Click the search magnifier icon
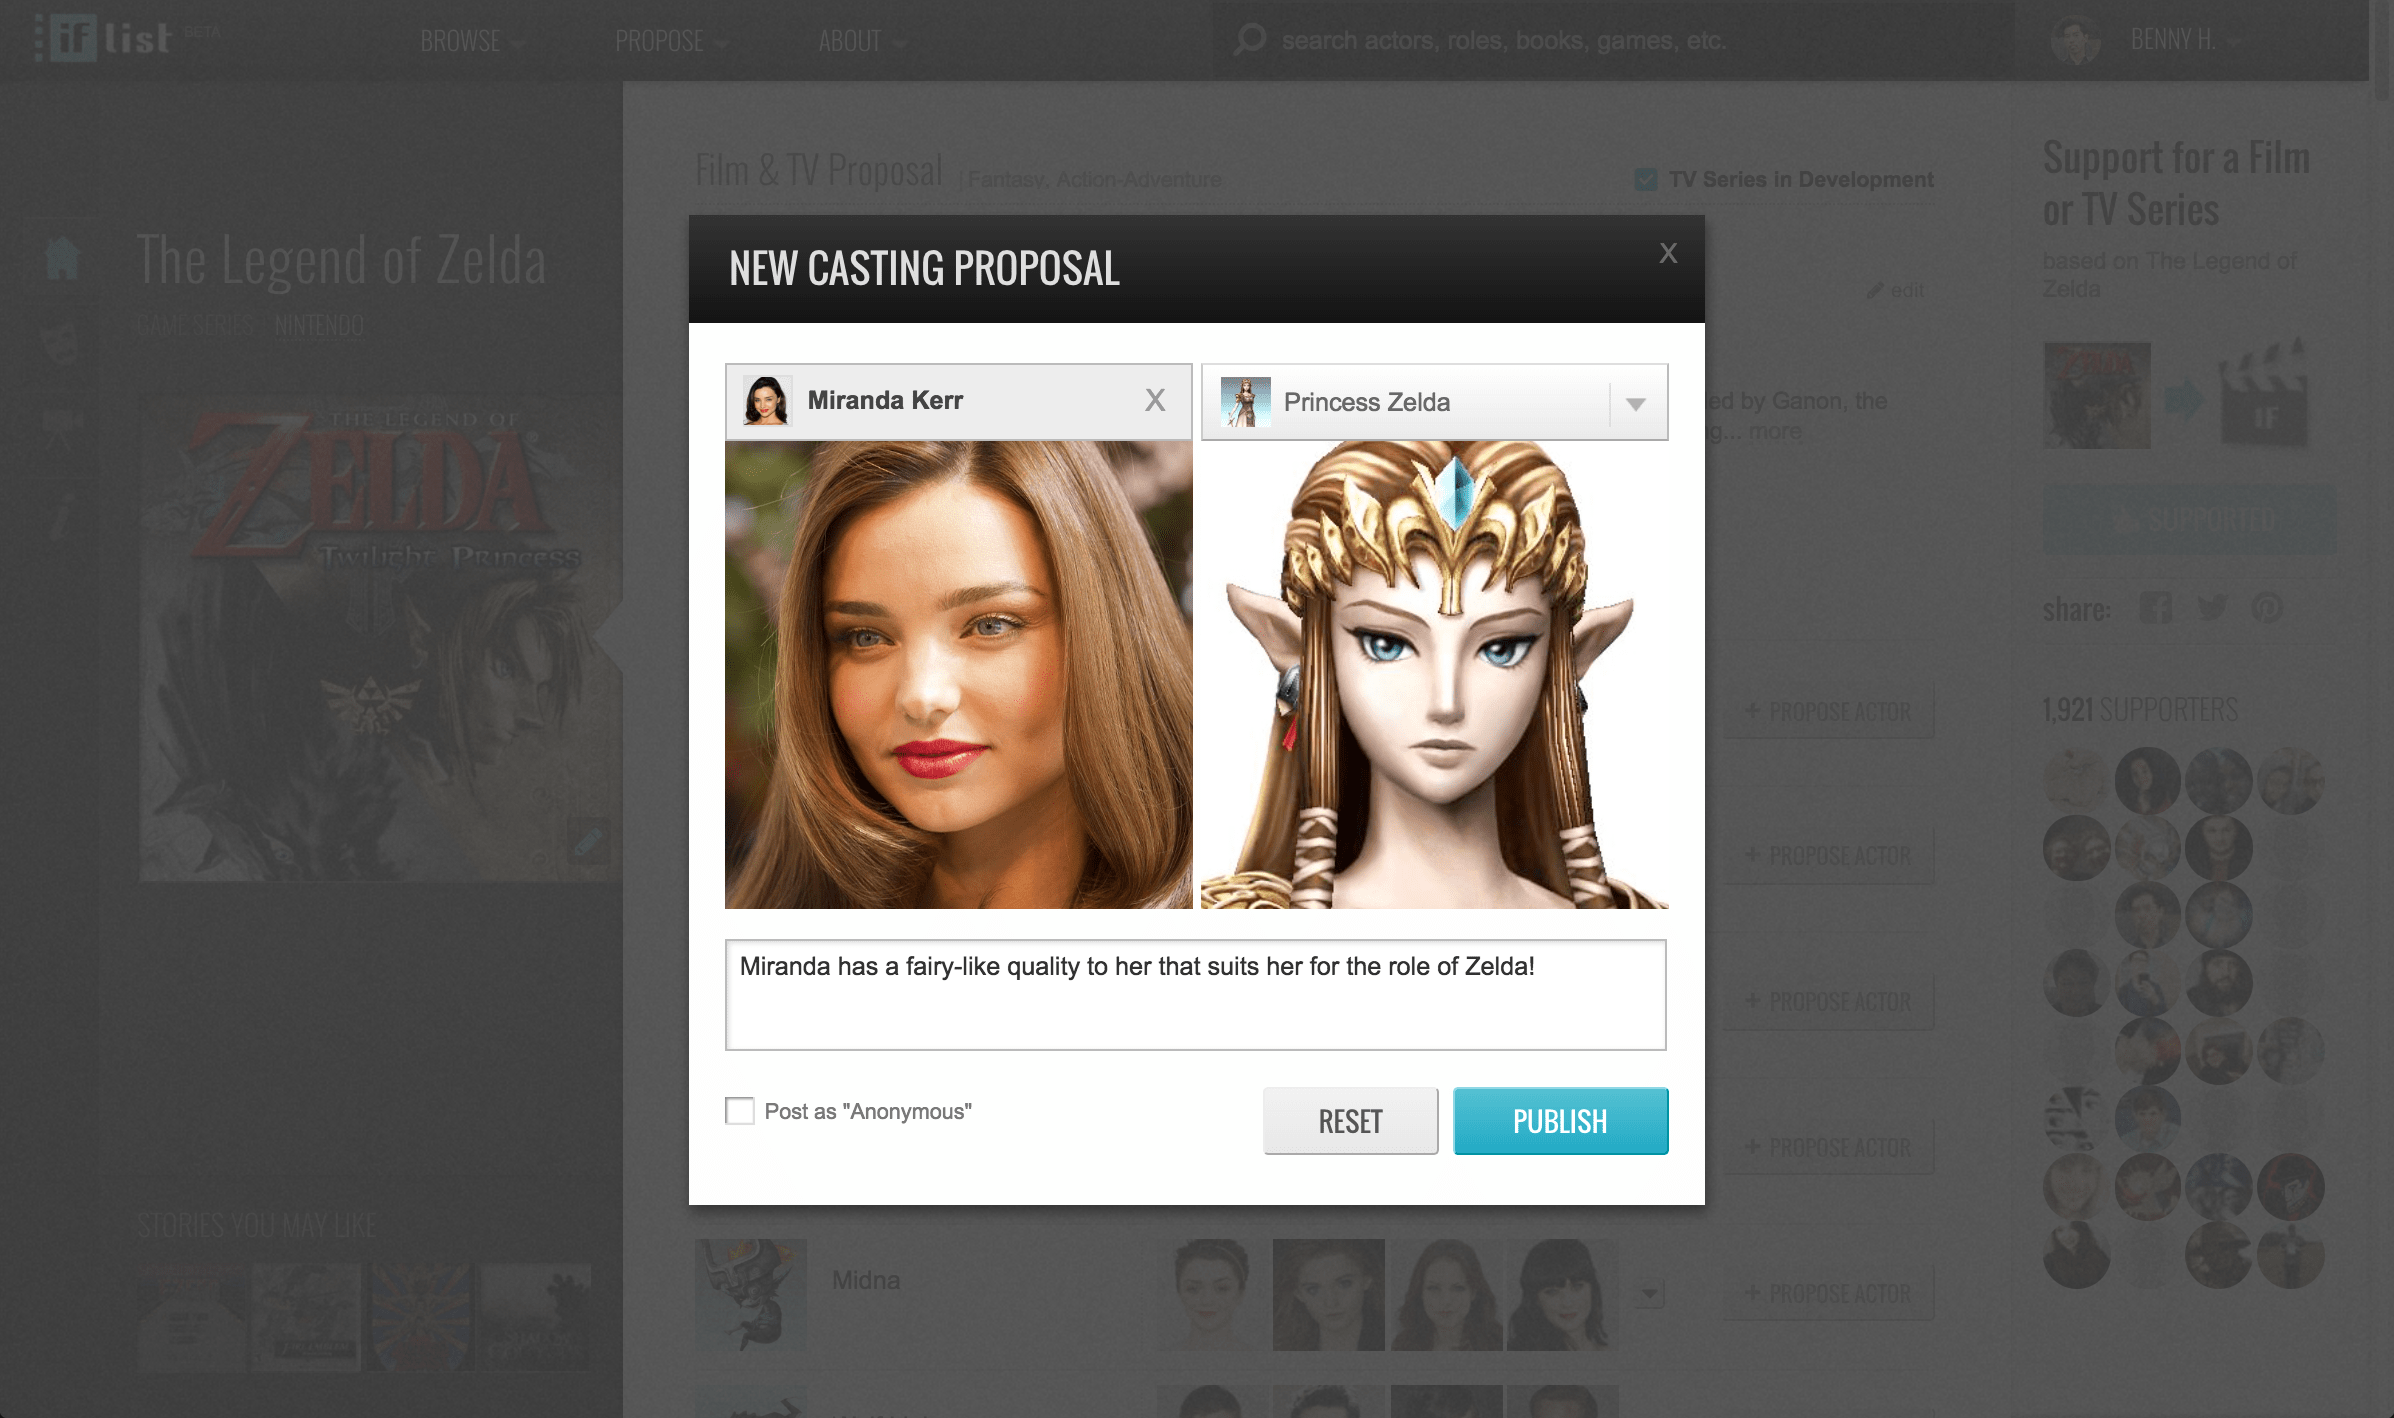Screen dimensions: 2394x1418 point(1249,40)
